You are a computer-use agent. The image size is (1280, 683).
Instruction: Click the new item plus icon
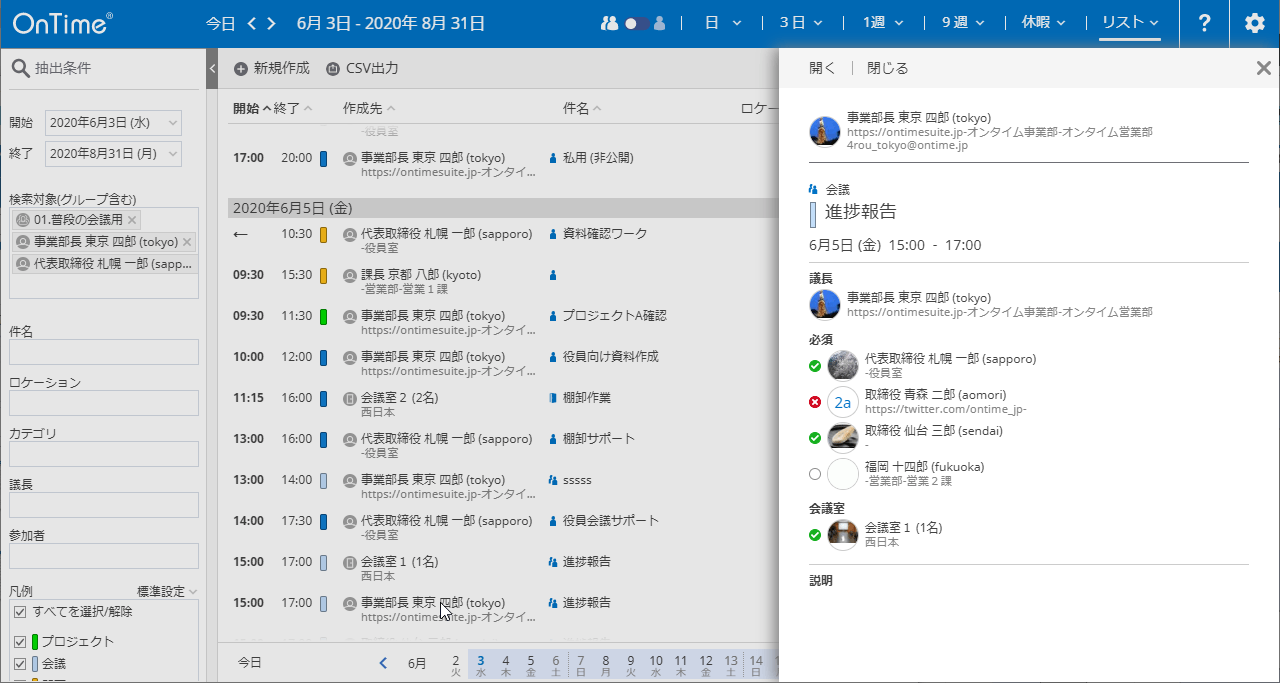[x=241, y=69]
